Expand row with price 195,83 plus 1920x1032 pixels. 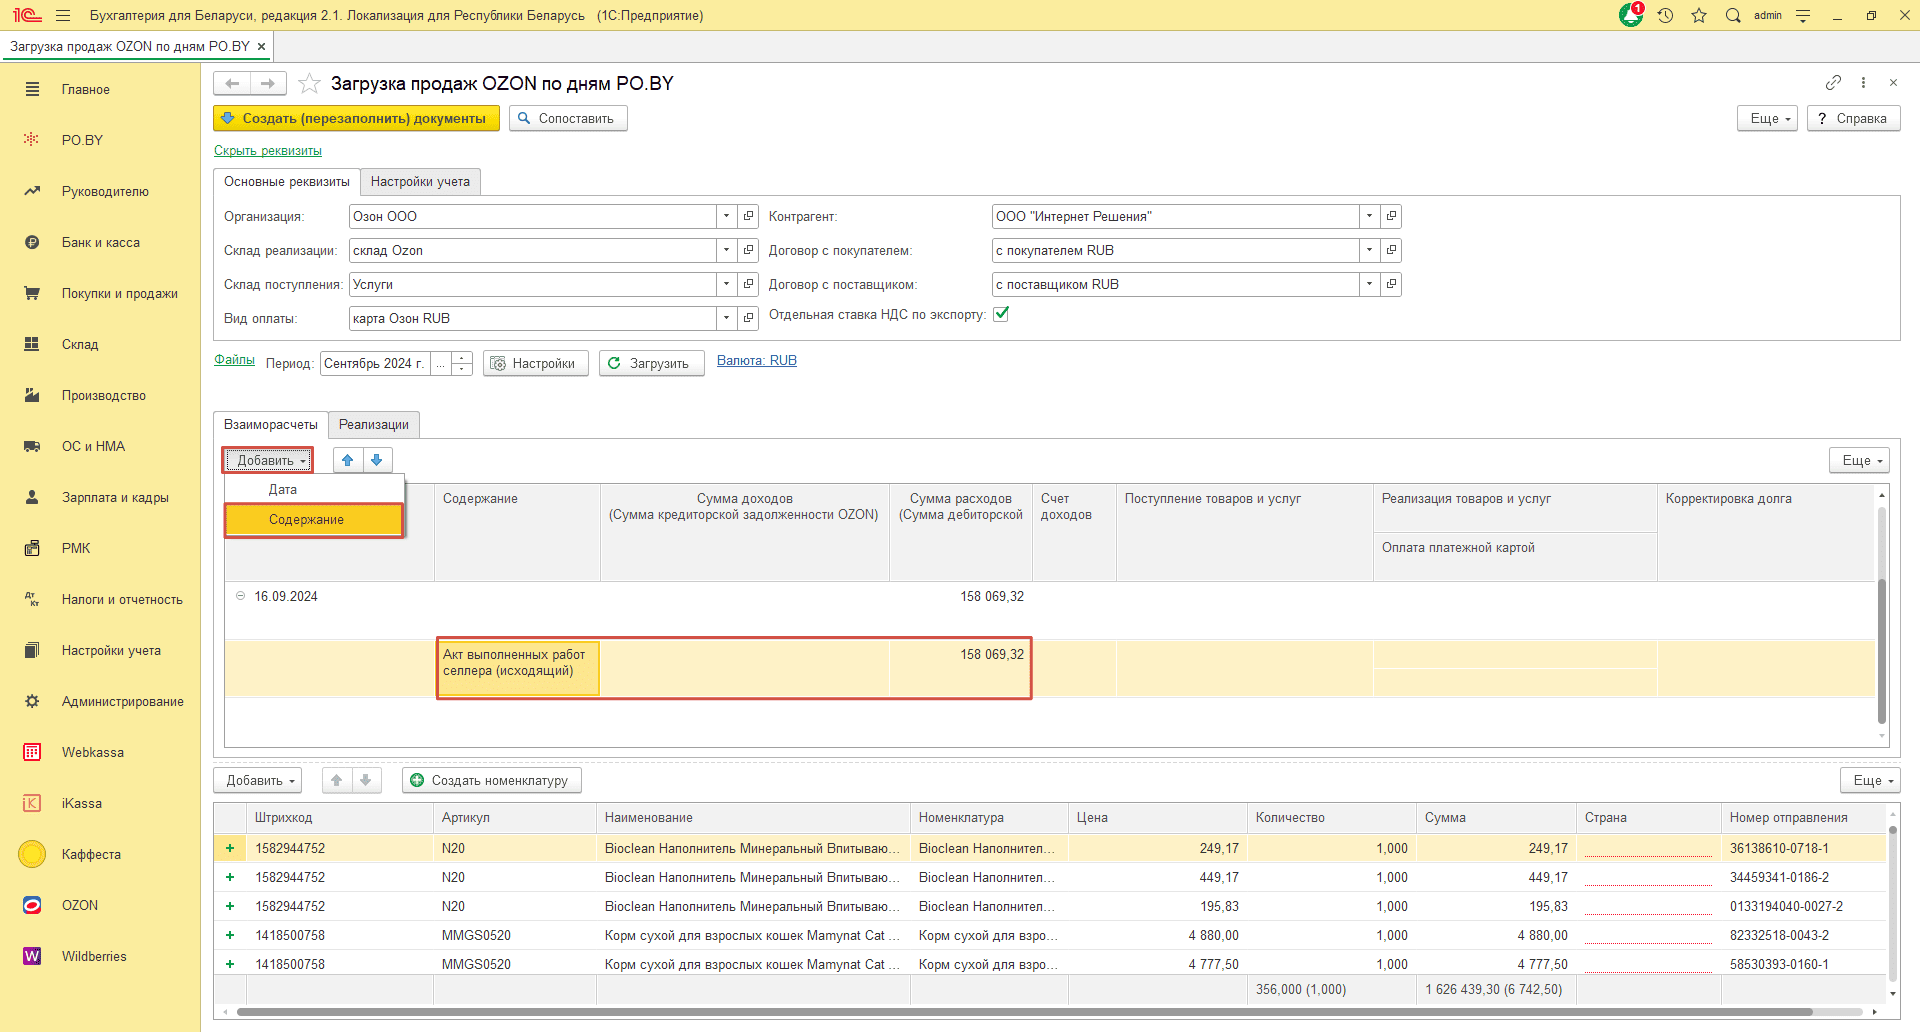pos(230,906)
